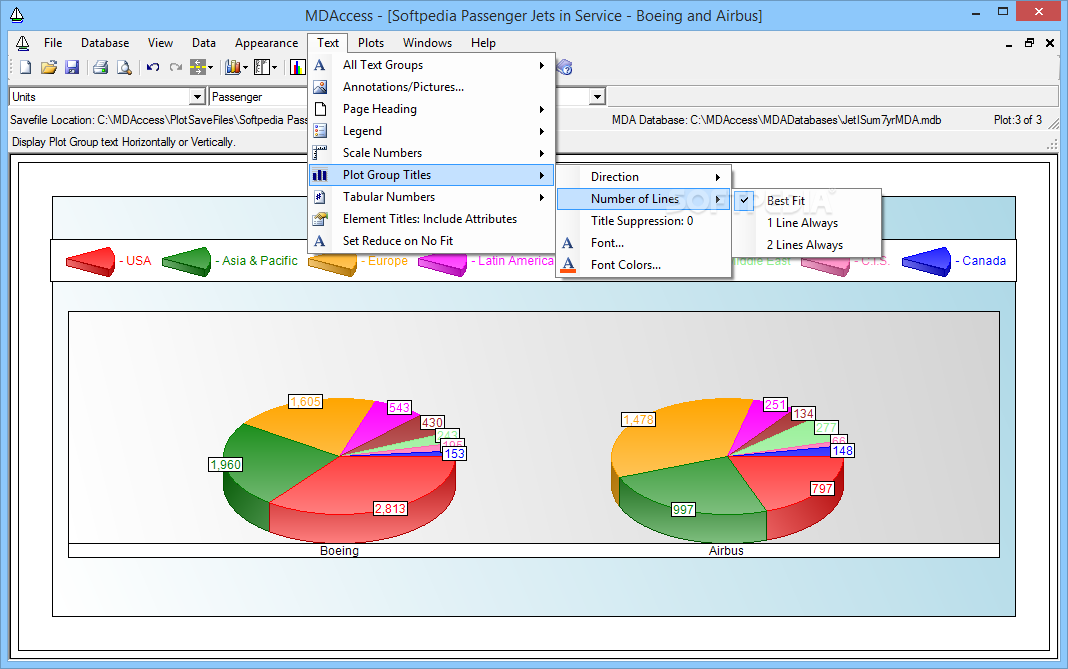Expand the All Text Groups submenu
Screen dimensions: 1068x669
(x=432, y=65)
